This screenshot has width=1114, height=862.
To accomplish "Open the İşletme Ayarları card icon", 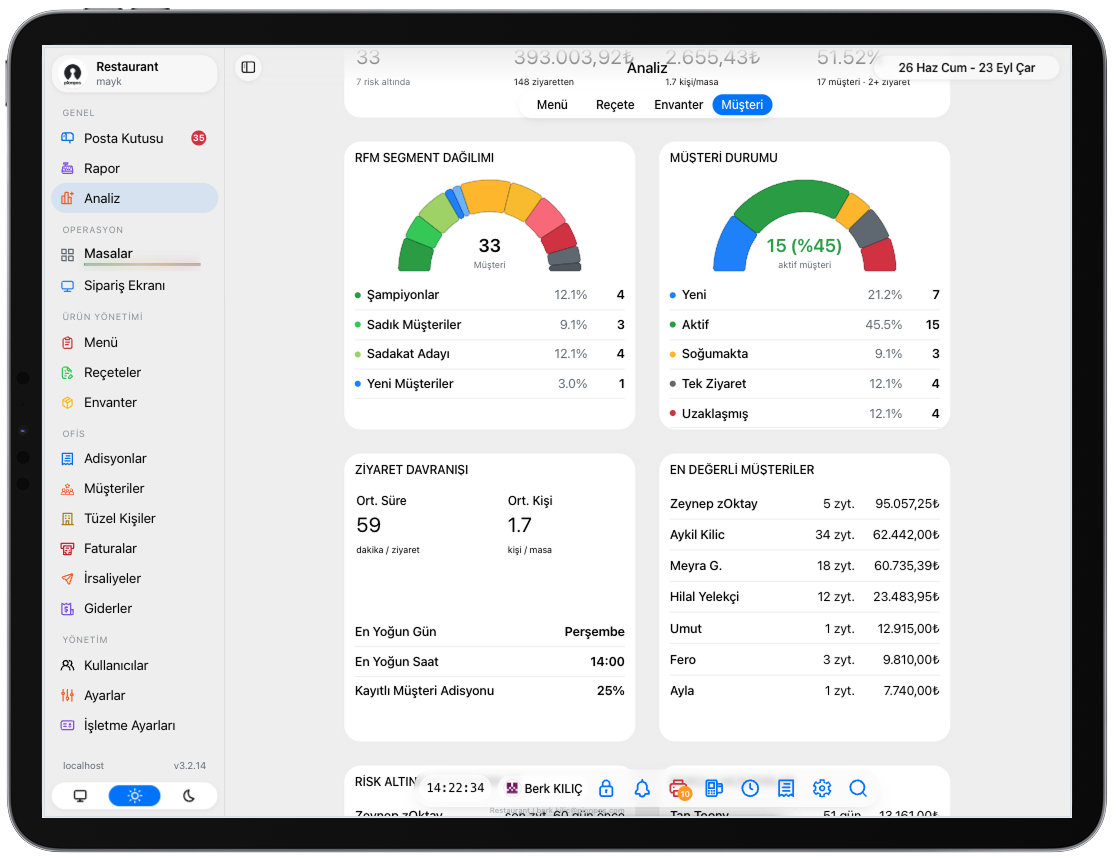I will [67, 725].
